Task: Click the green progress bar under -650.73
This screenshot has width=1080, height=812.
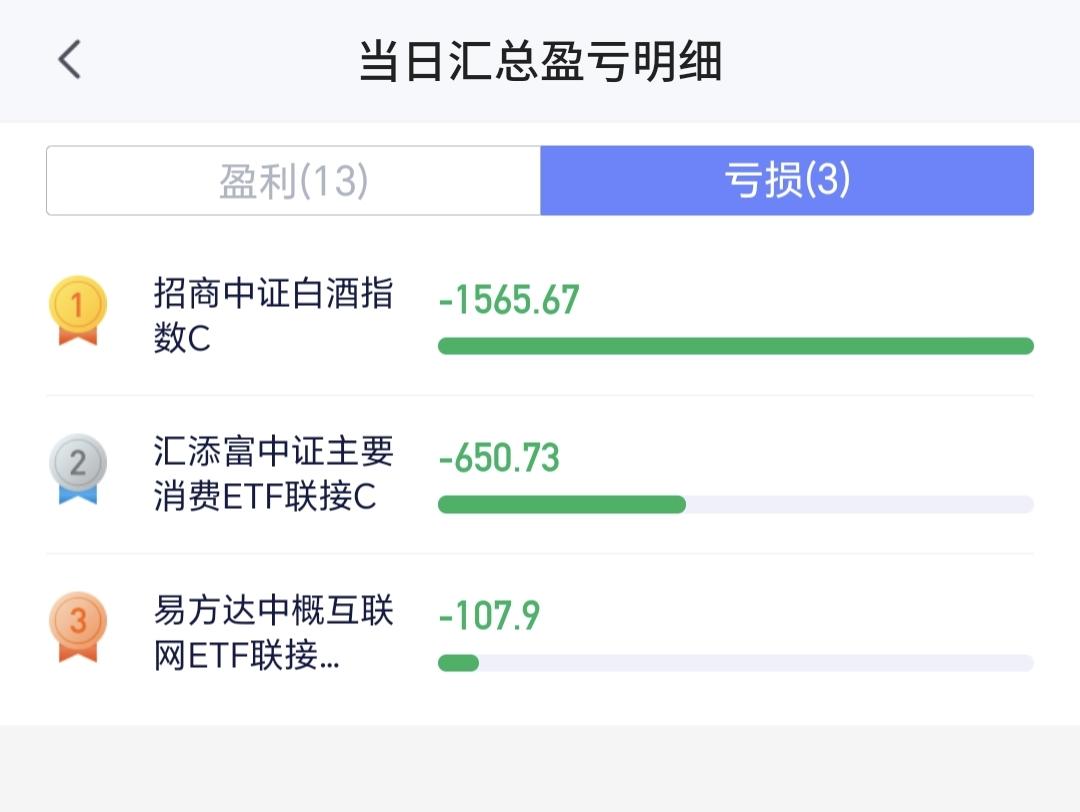Action: [x=562, y=504]
